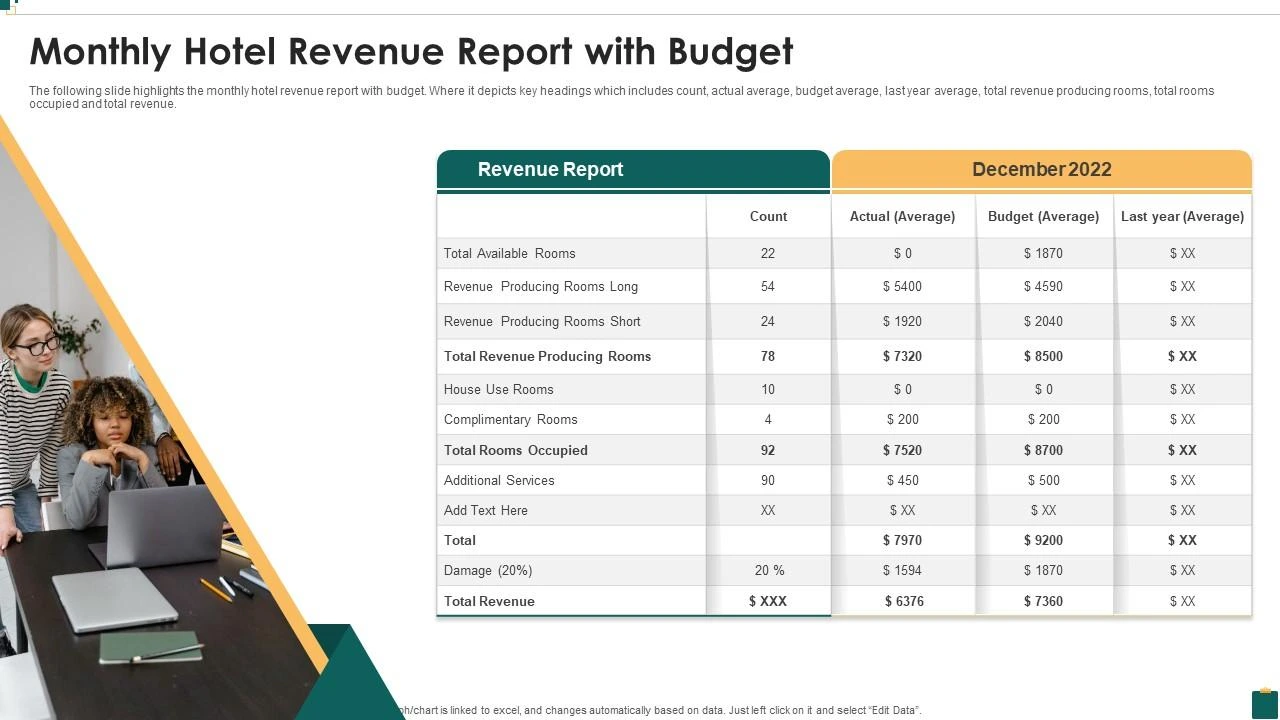Select the Complimentary Rooms count cell

click(768, 419)
